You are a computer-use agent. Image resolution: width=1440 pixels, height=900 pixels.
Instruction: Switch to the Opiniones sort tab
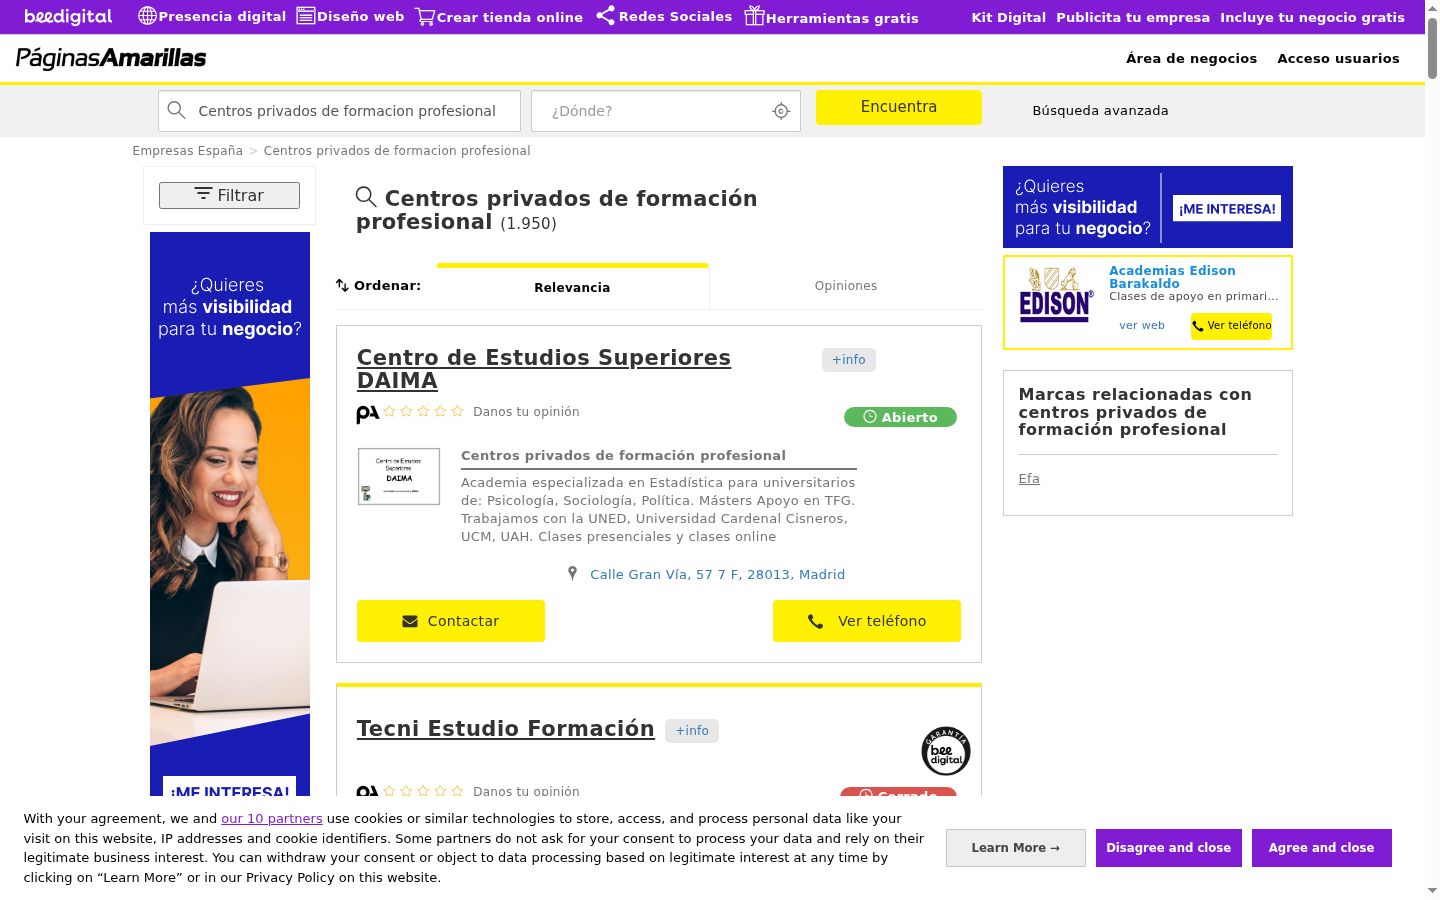coord(846,286)
